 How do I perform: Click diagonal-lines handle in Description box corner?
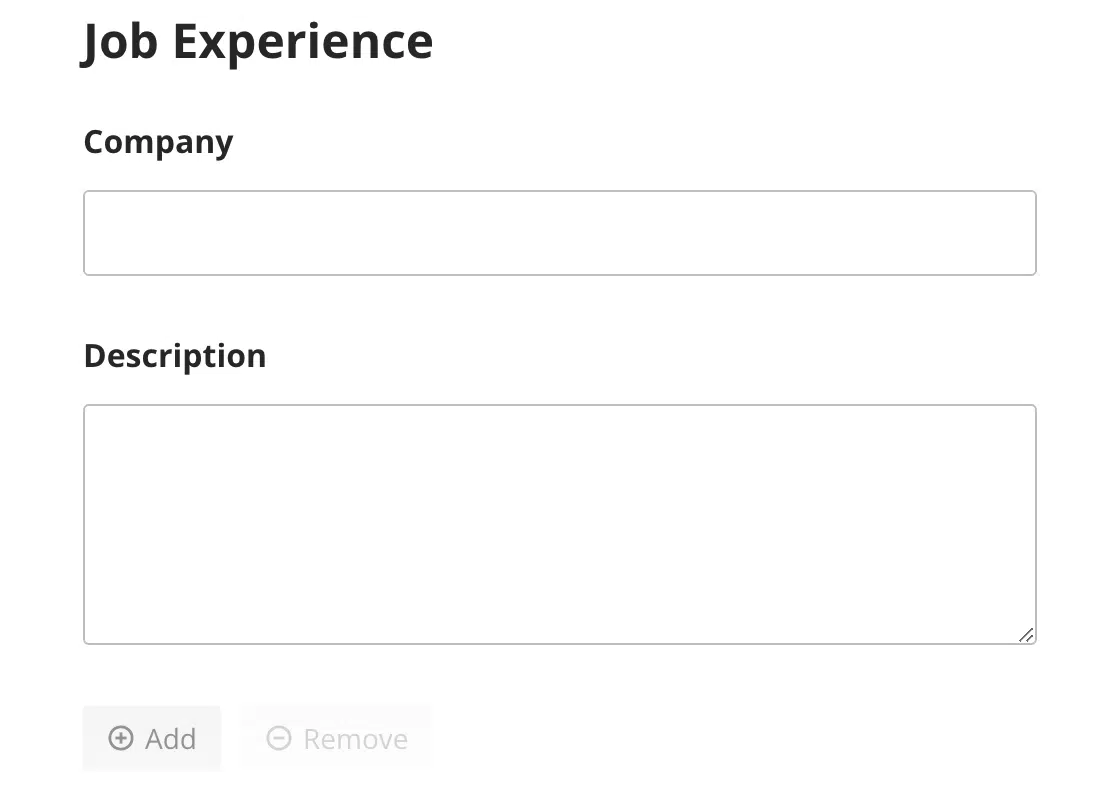pos(1026,635)
